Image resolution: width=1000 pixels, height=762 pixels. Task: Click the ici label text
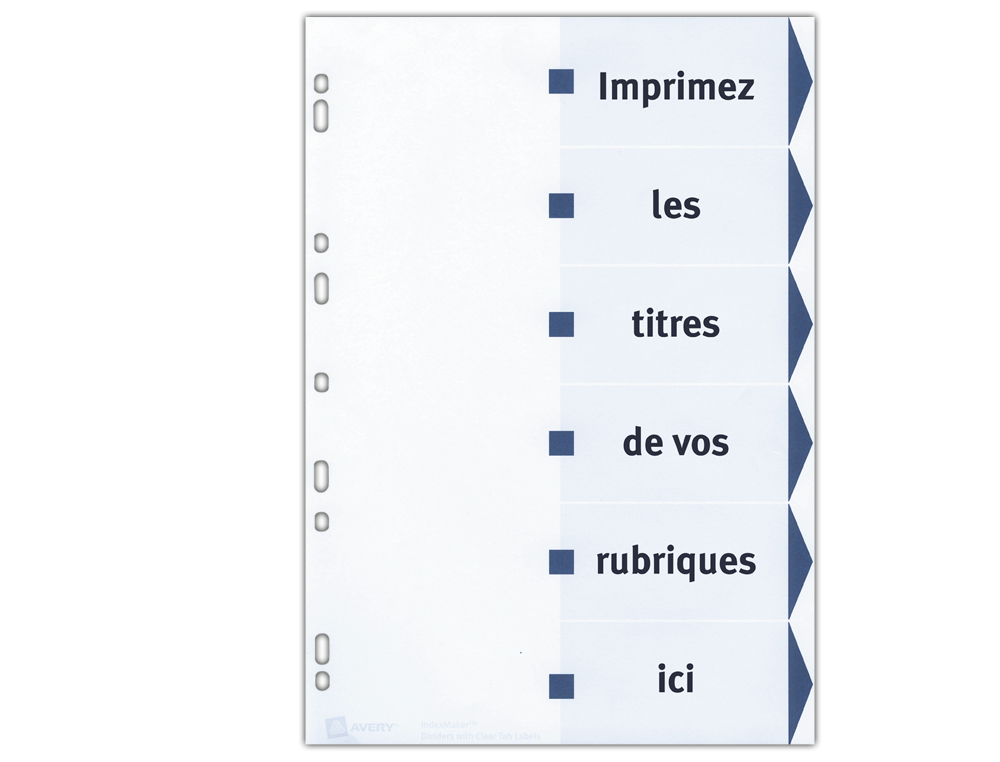[676, 678]
